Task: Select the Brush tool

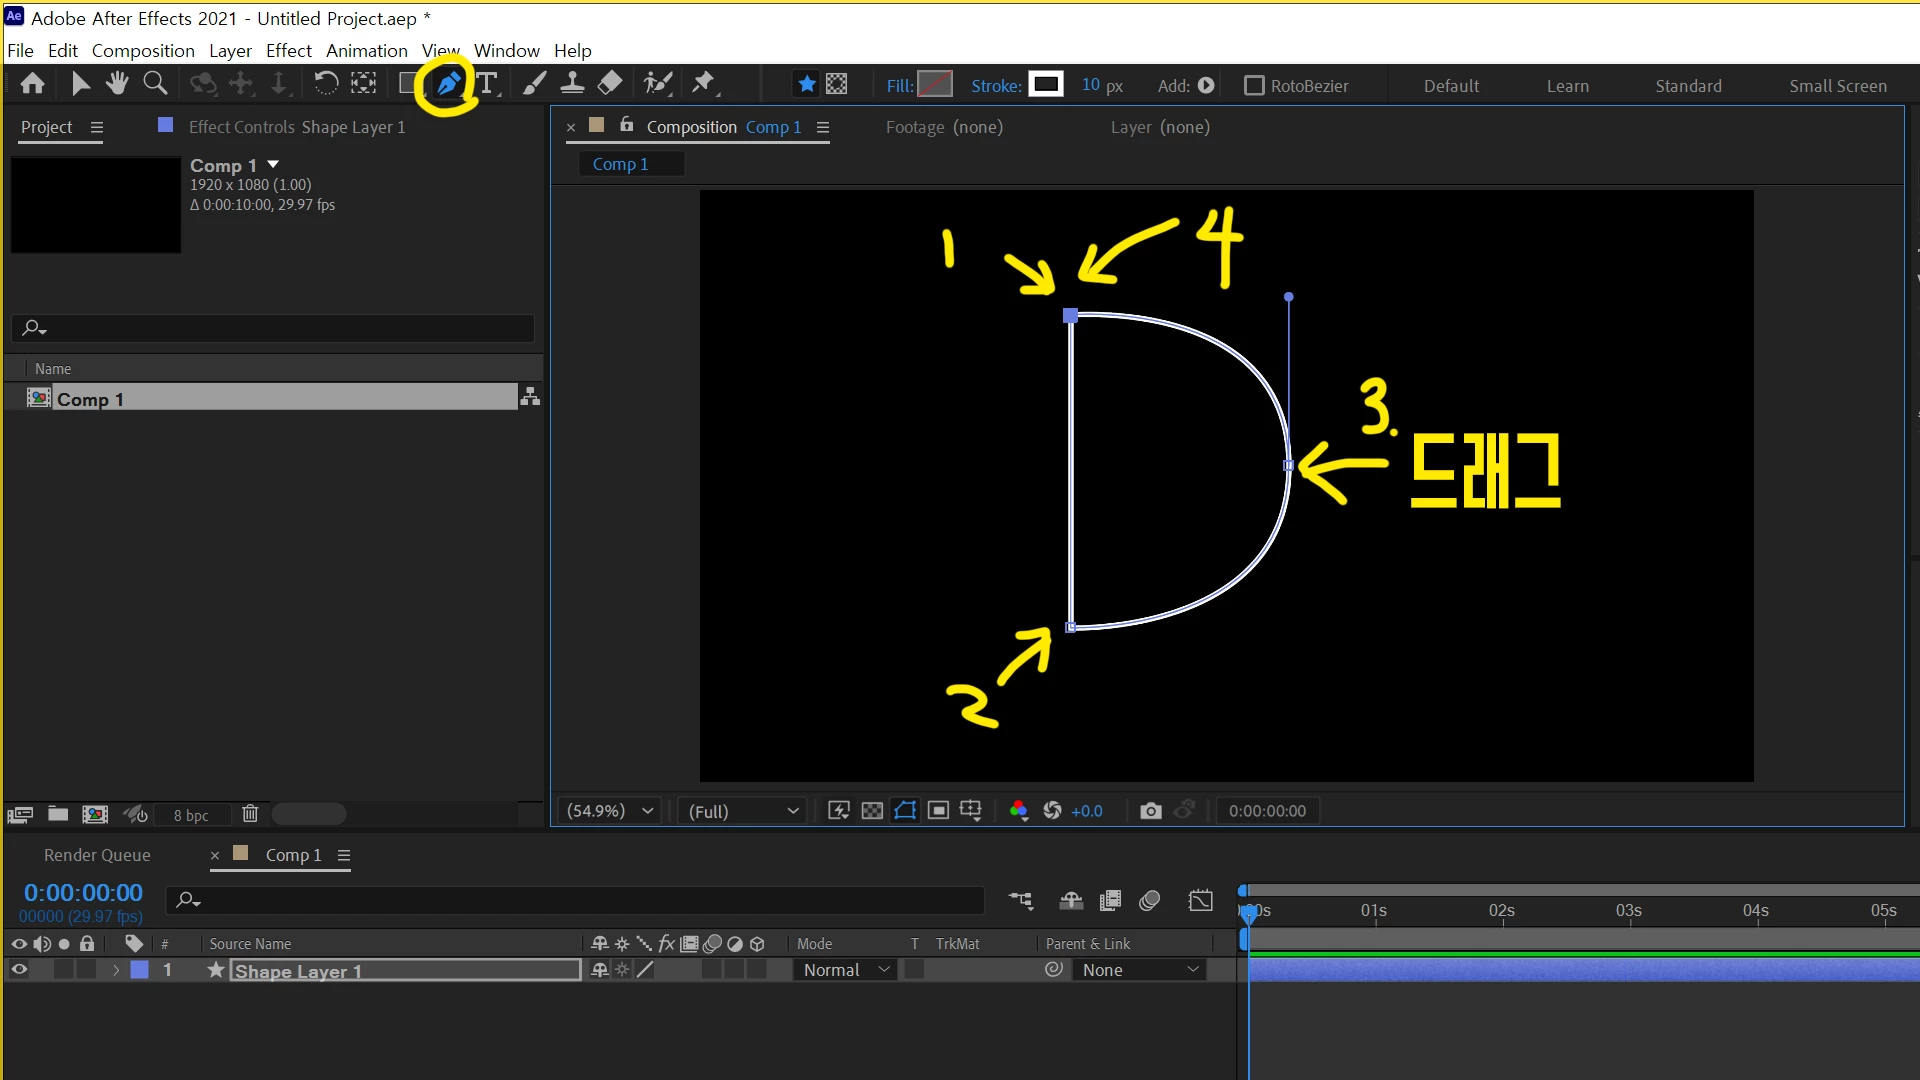Action: pyautogui.click(x=534, y=84)
